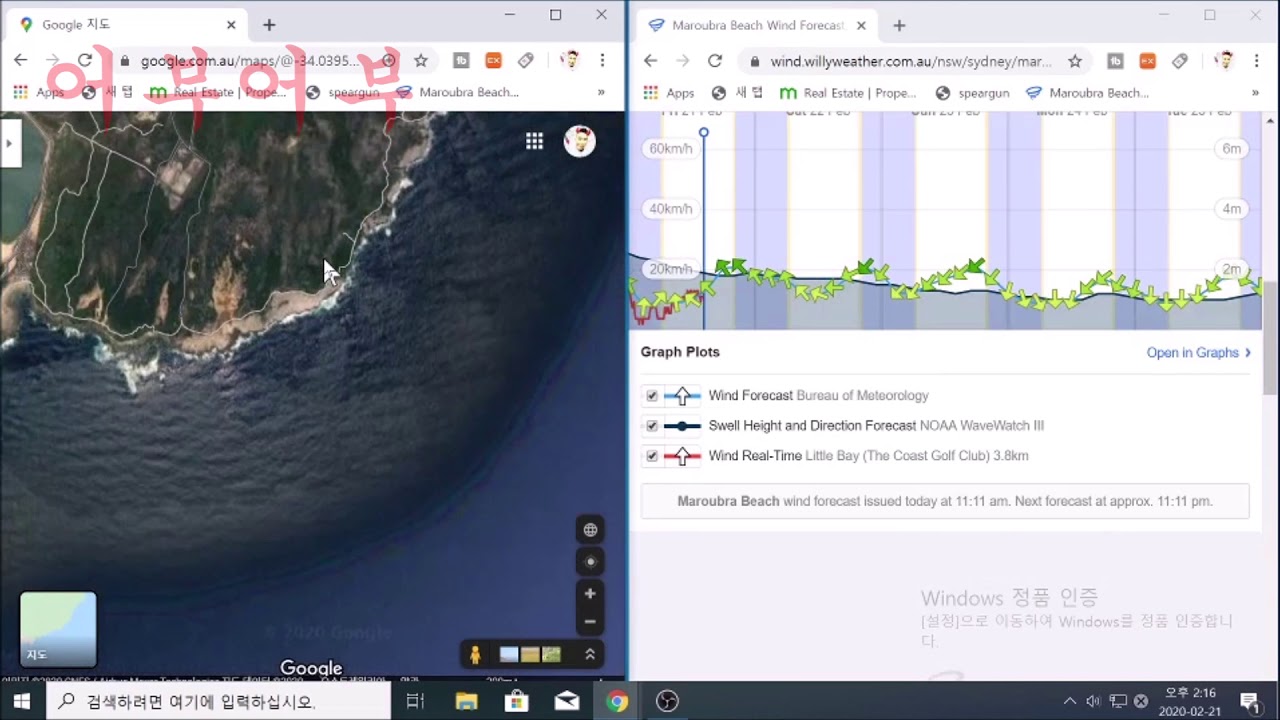Open Chrome menu in Google Maps window

click(602, 61)
